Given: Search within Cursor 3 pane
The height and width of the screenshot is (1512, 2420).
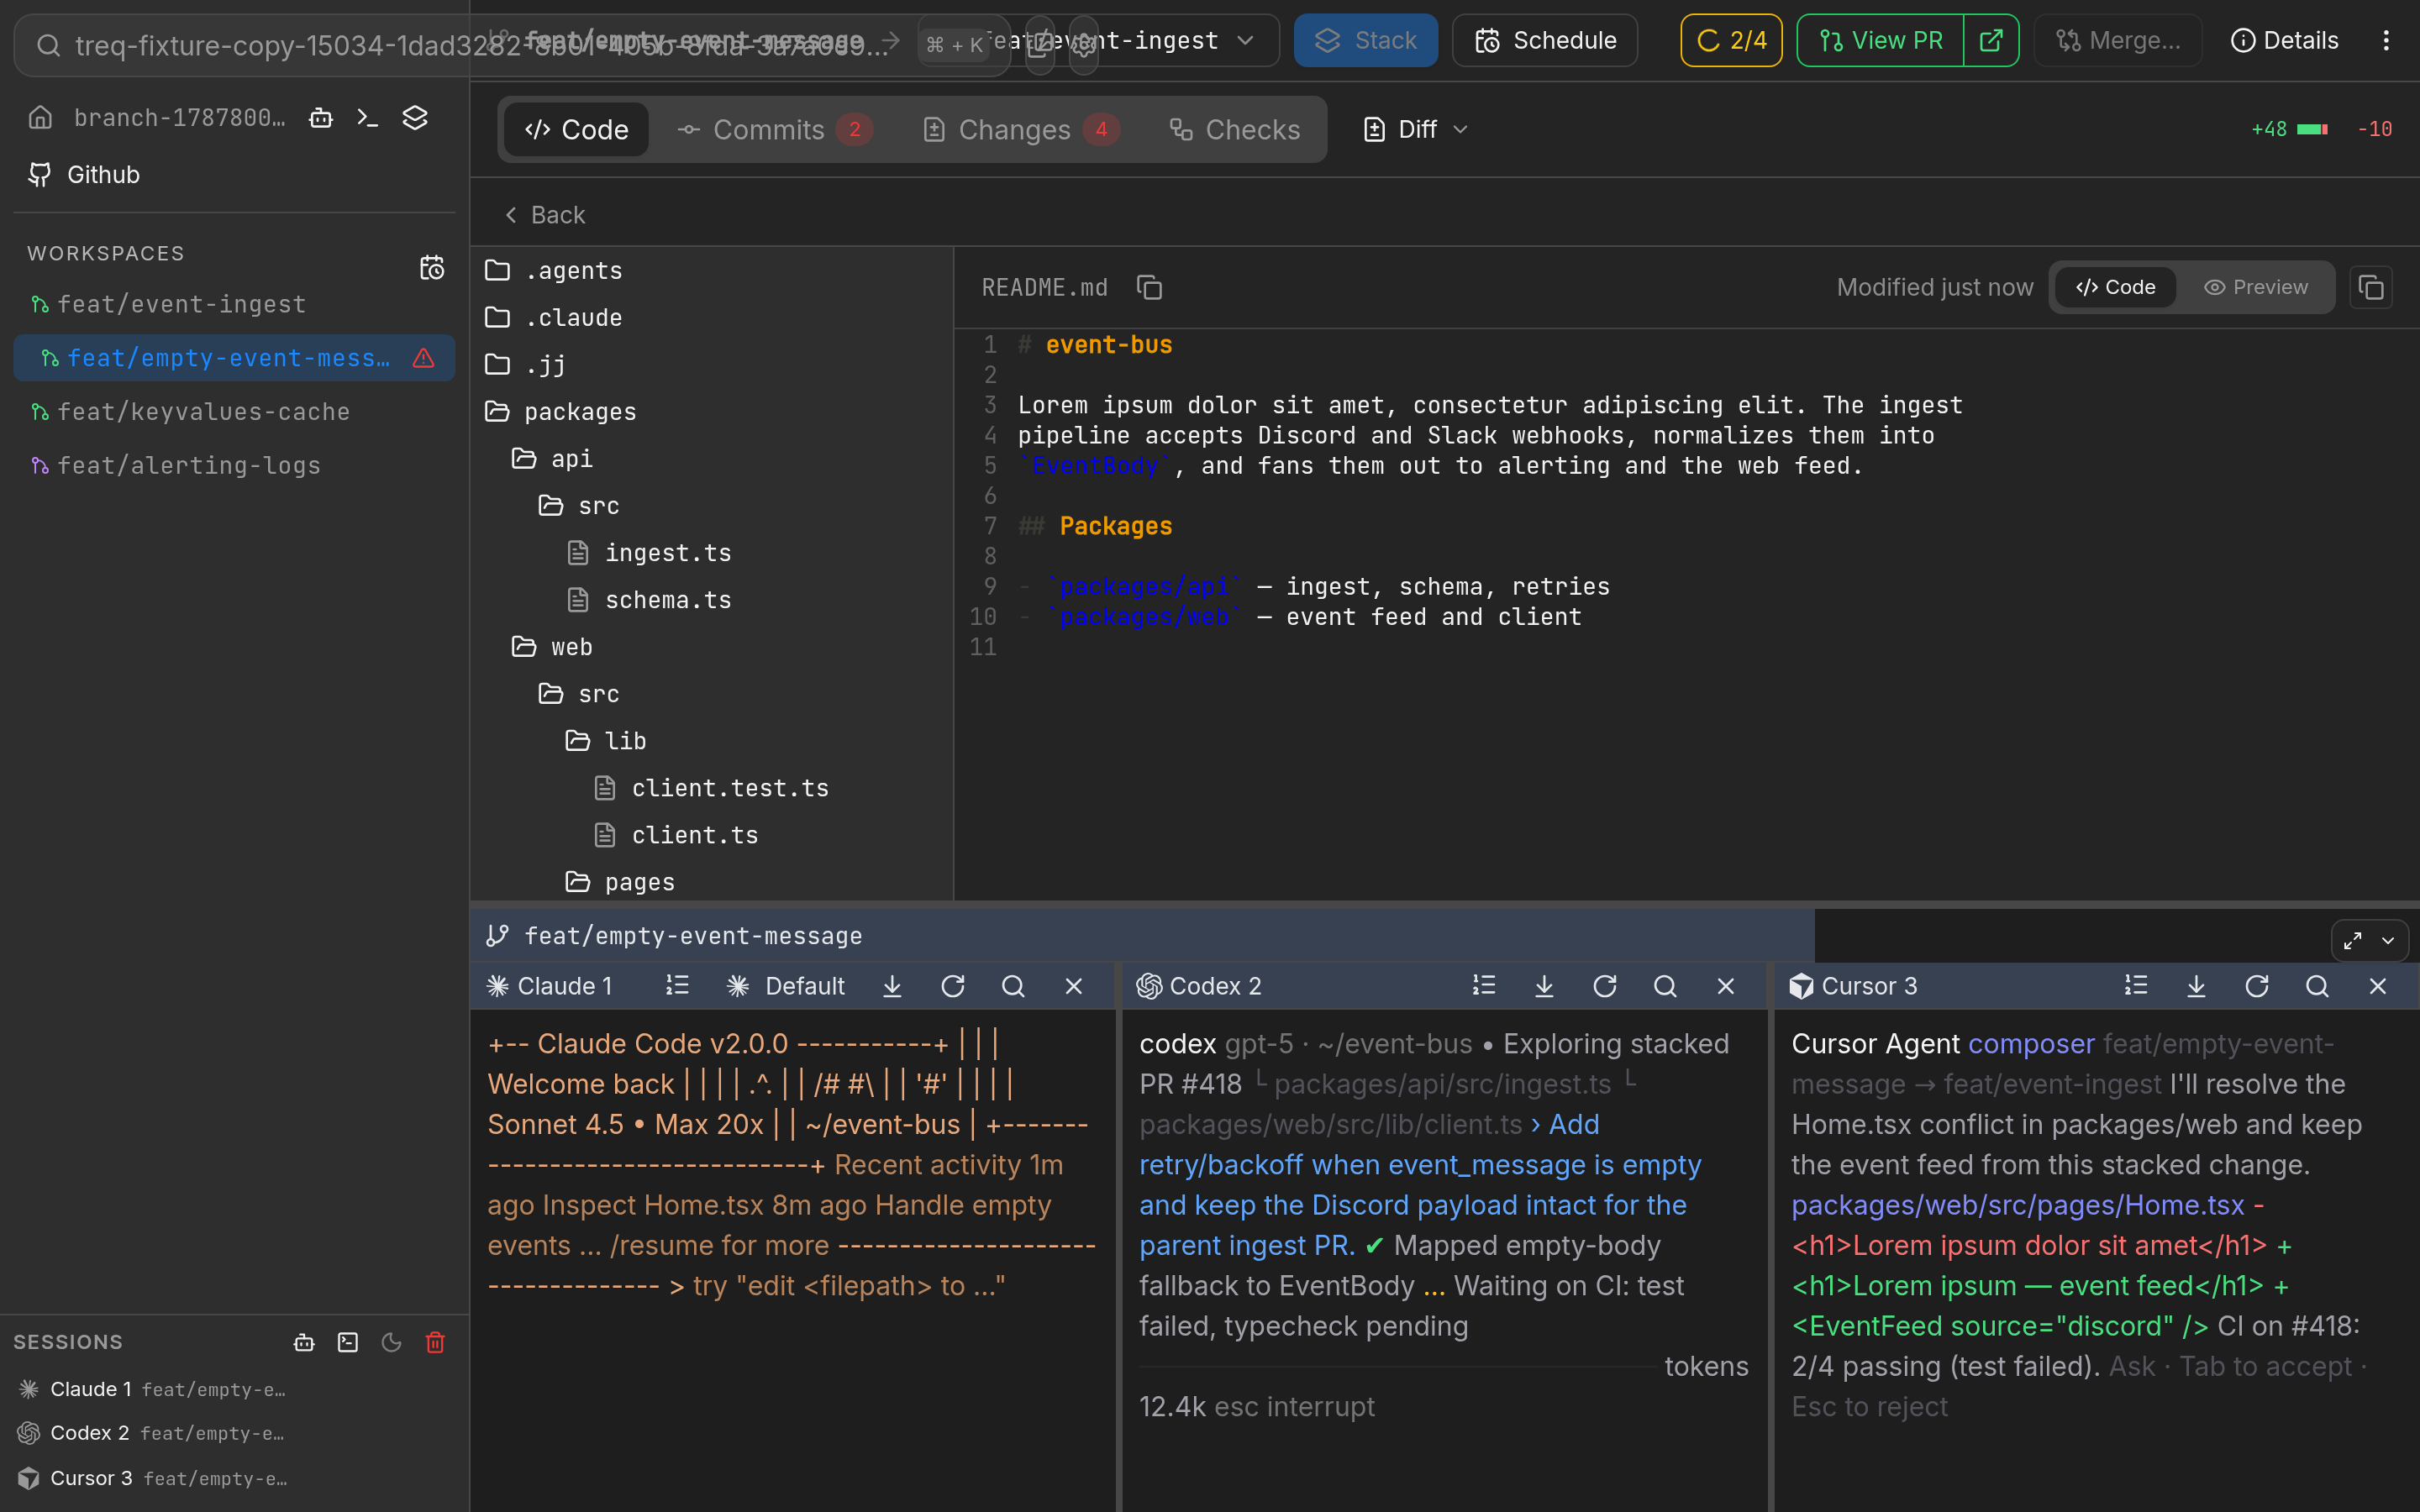Looking at the screenshot, I should coord(2317,986).
